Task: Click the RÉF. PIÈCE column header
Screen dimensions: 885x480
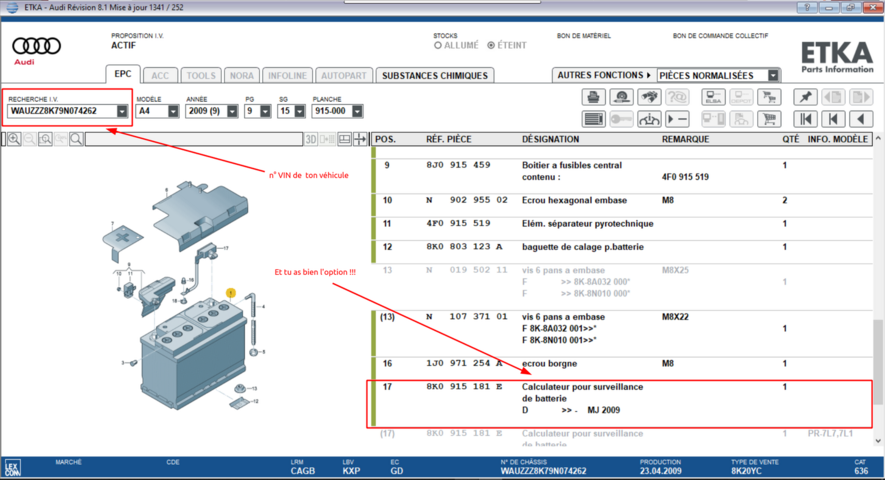Action: point(449,139)
